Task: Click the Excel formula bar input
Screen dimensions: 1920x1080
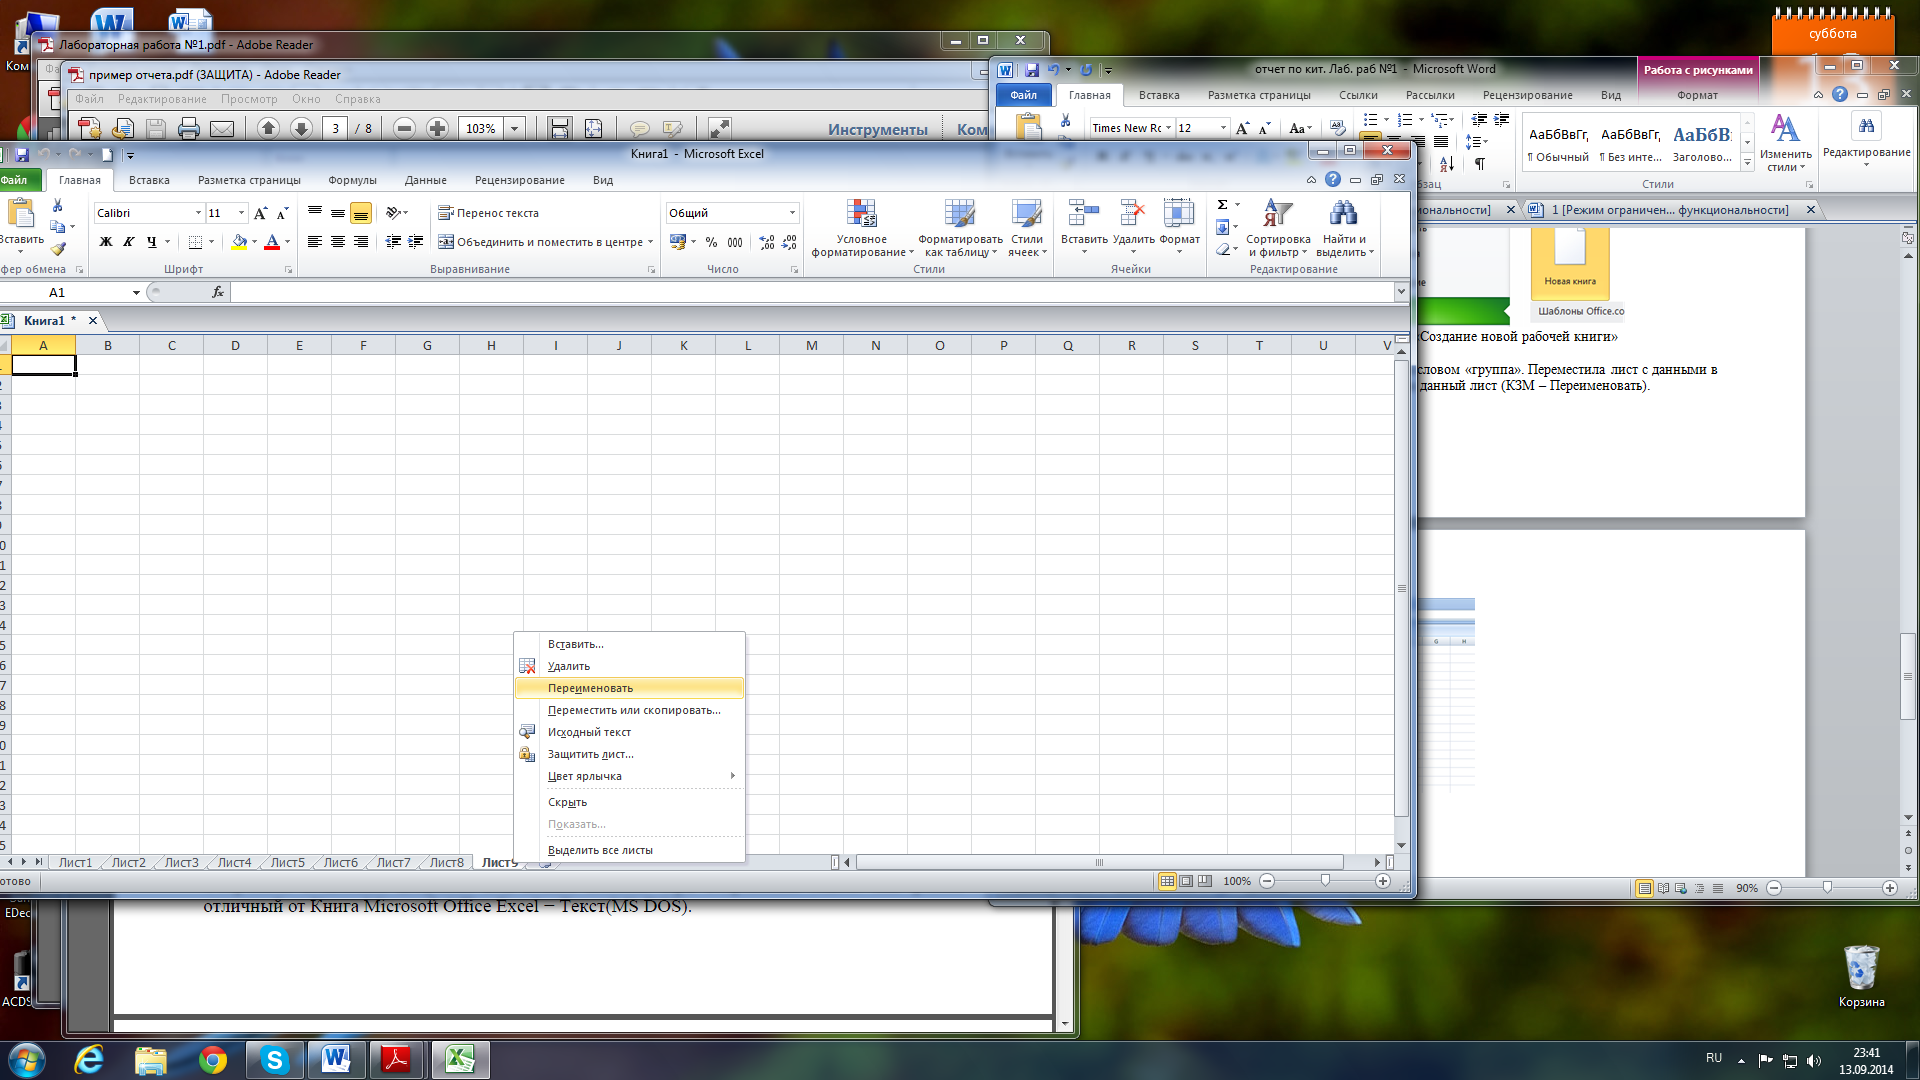Action: pos(812,292)
